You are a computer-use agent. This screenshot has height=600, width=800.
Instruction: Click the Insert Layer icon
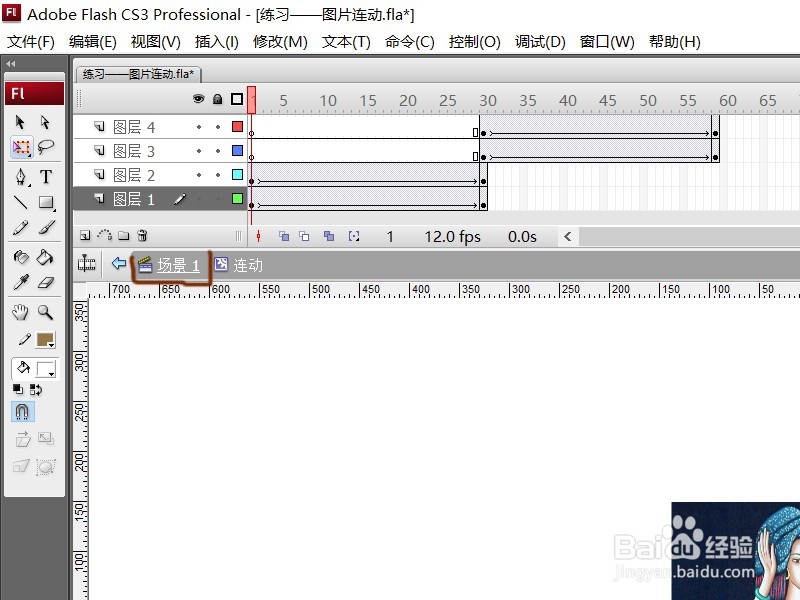[85, 235]
